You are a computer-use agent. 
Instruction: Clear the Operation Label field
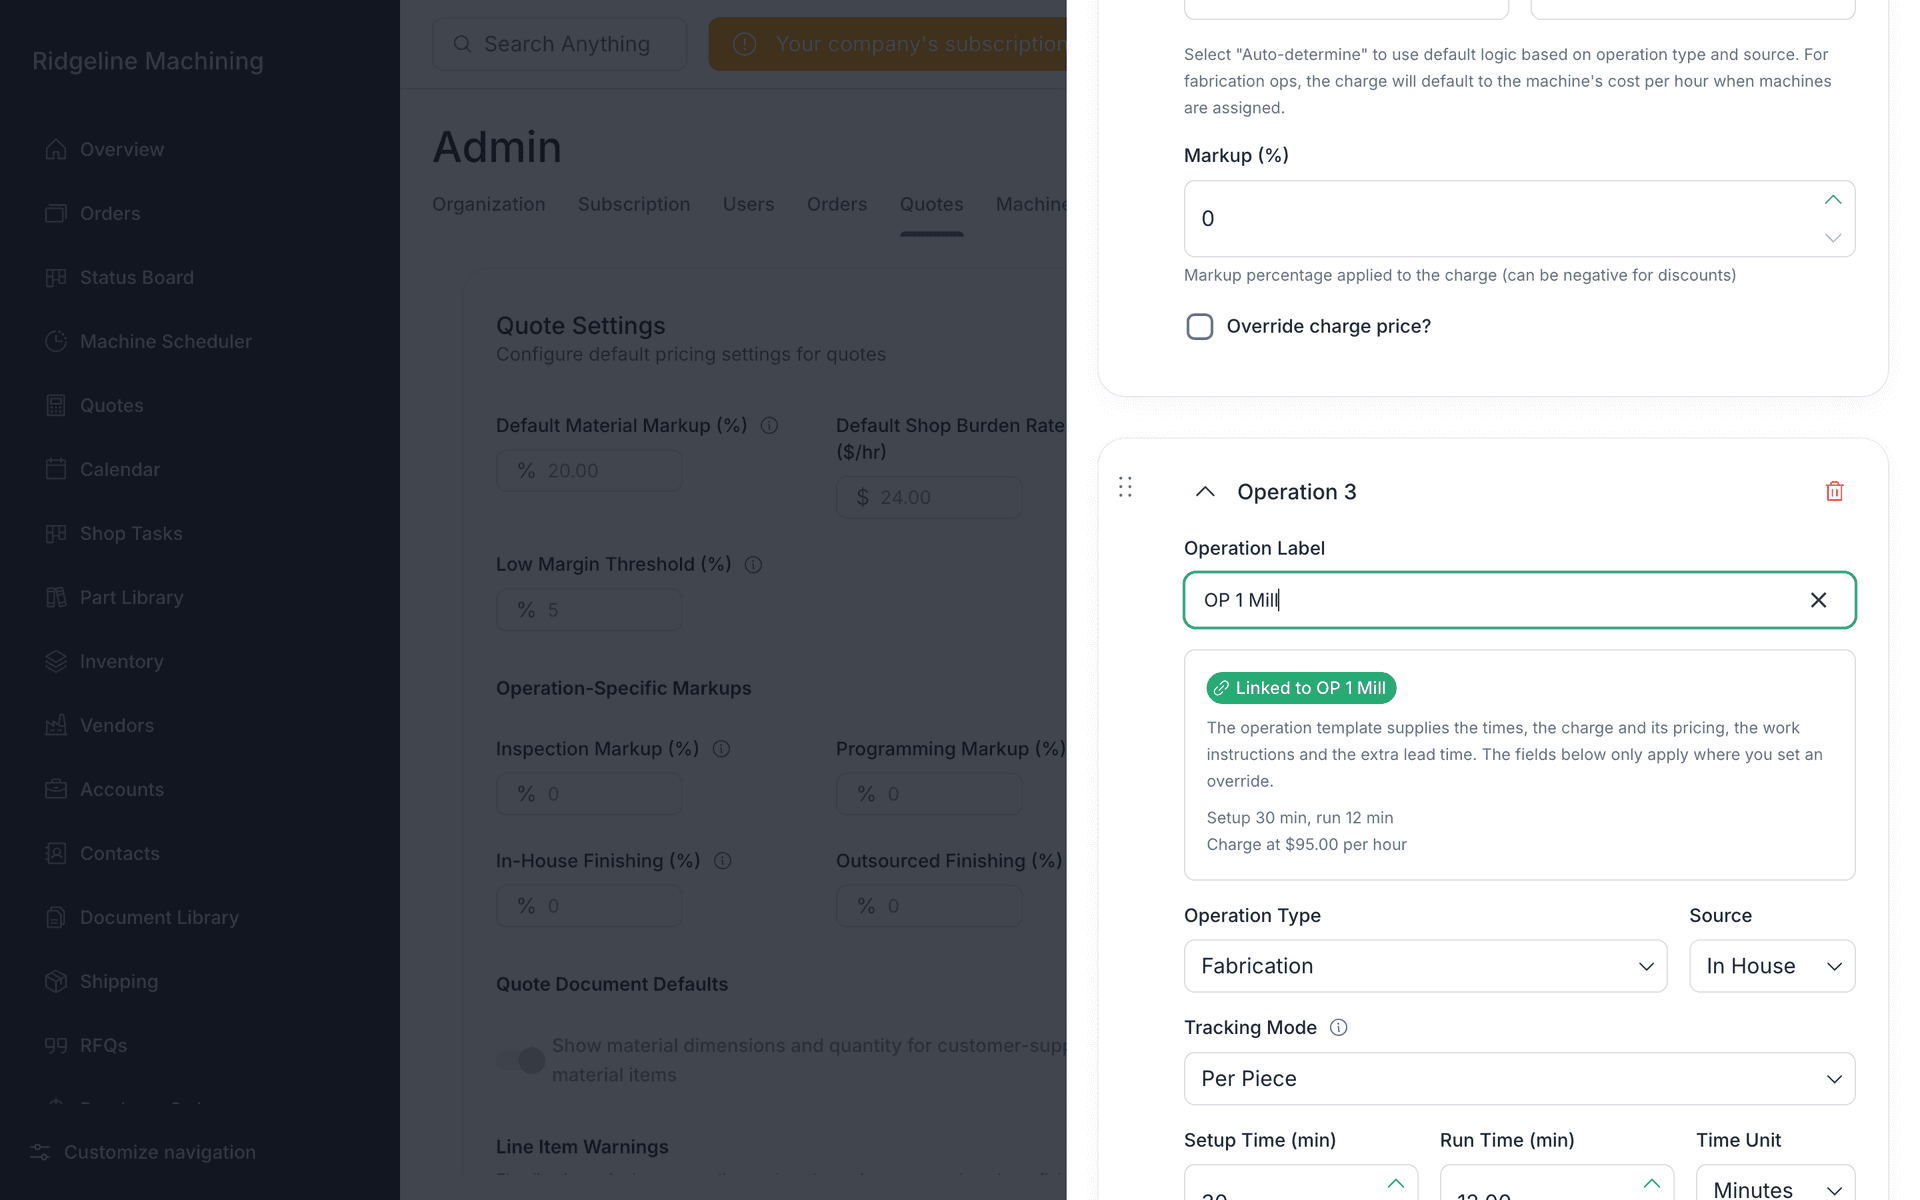(1818, 600)
